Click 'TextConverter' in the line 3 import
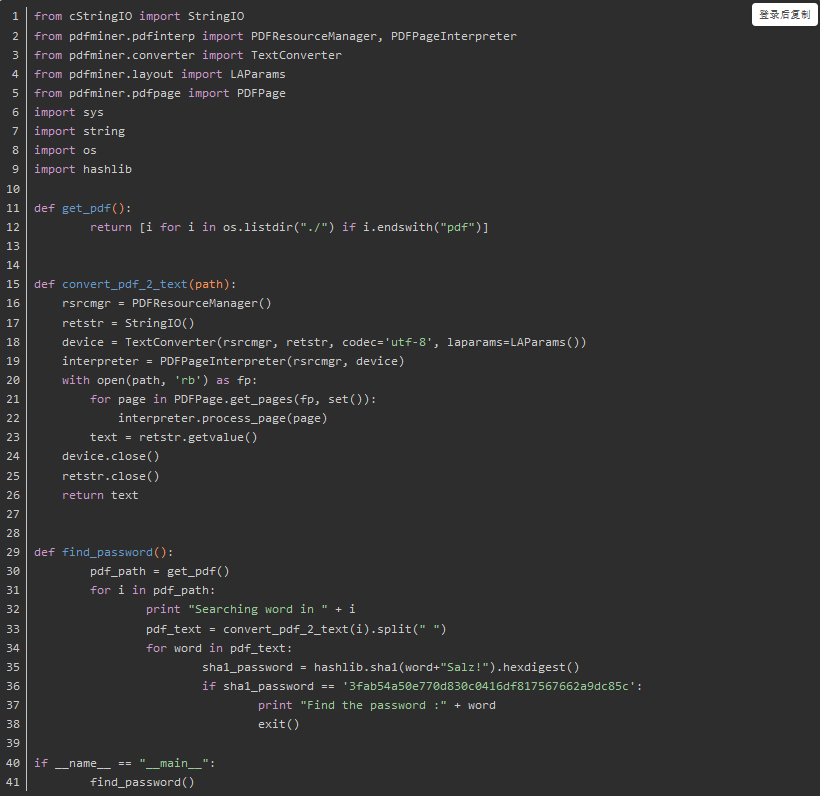This screenshot has height=796, width=820. (x=296, y=55)
